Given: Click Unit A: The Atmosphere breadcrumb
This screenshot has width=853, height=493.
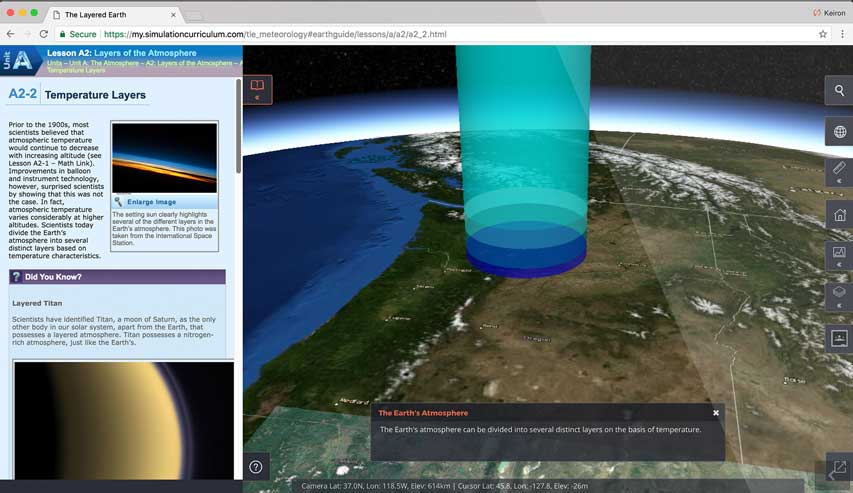Looking at the screenshot, I should tap(104, 63).
